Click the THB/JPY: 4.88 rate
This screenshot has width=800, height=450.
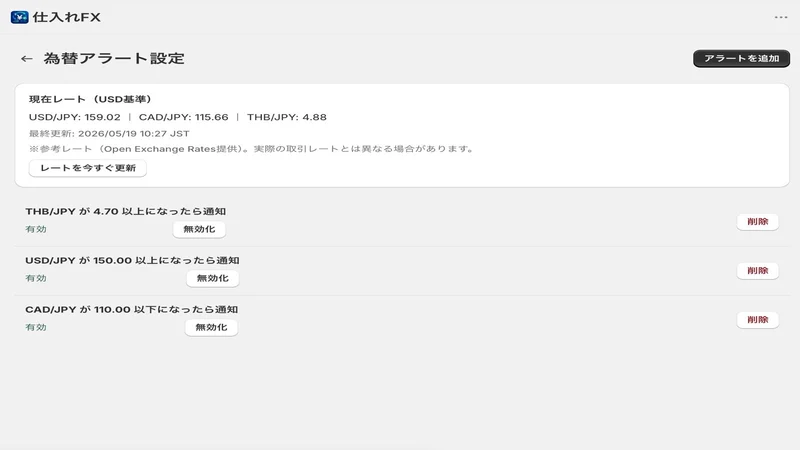pos(287,117)
